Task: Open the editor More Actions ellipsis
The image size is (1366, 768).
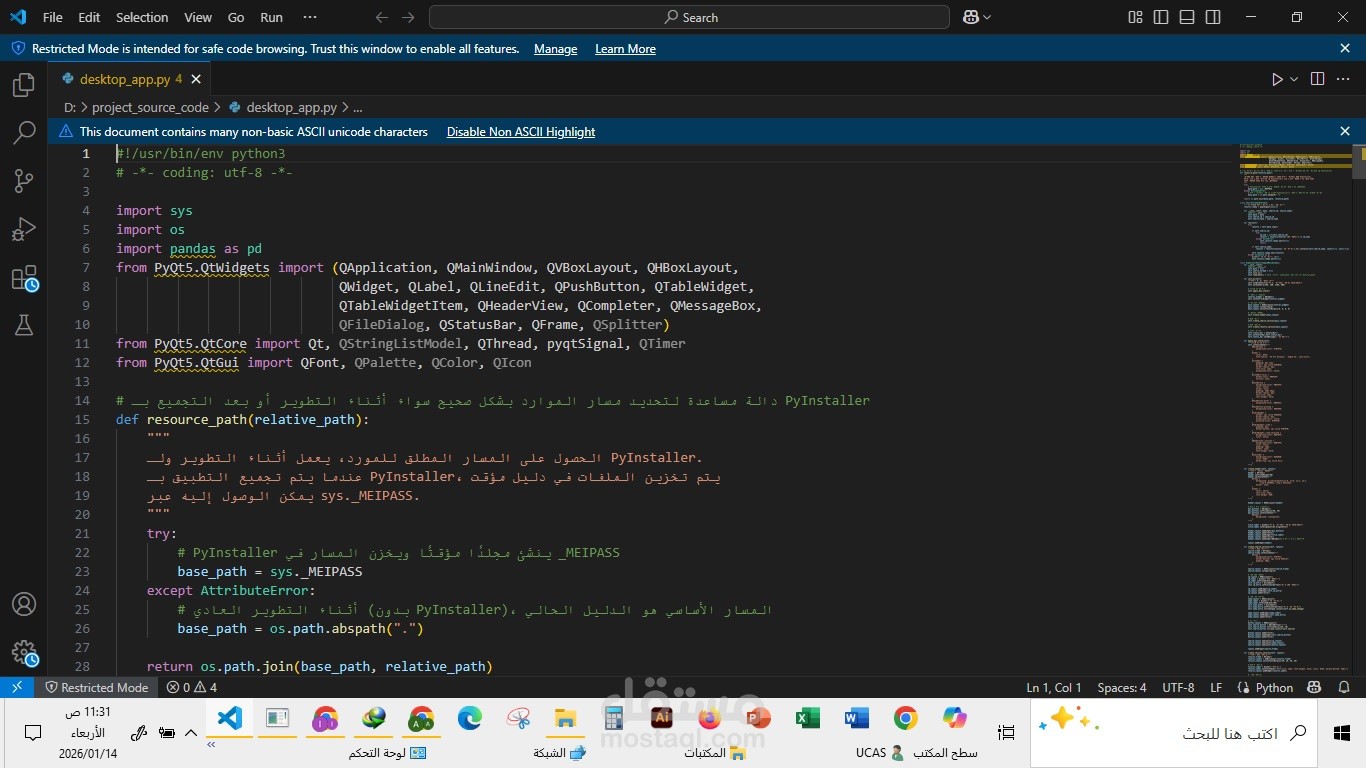Action: (1344, 79)
